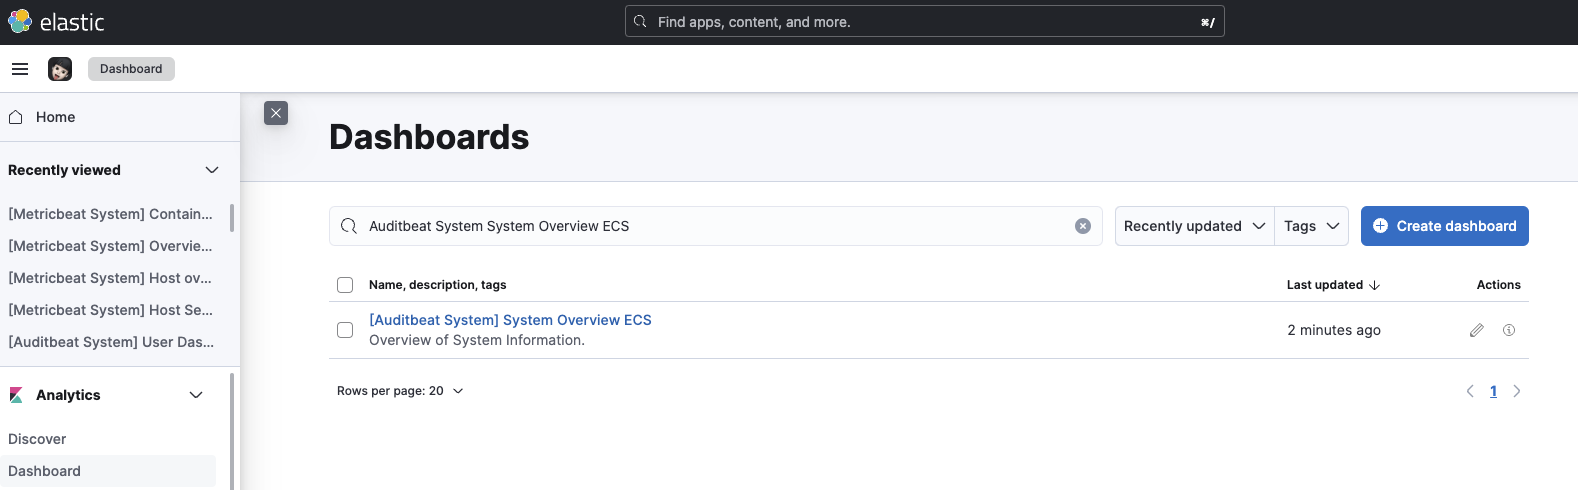Collapse the Recently viewed section
This screenshot has height=490, width=1578.
(x=212, y=170)
